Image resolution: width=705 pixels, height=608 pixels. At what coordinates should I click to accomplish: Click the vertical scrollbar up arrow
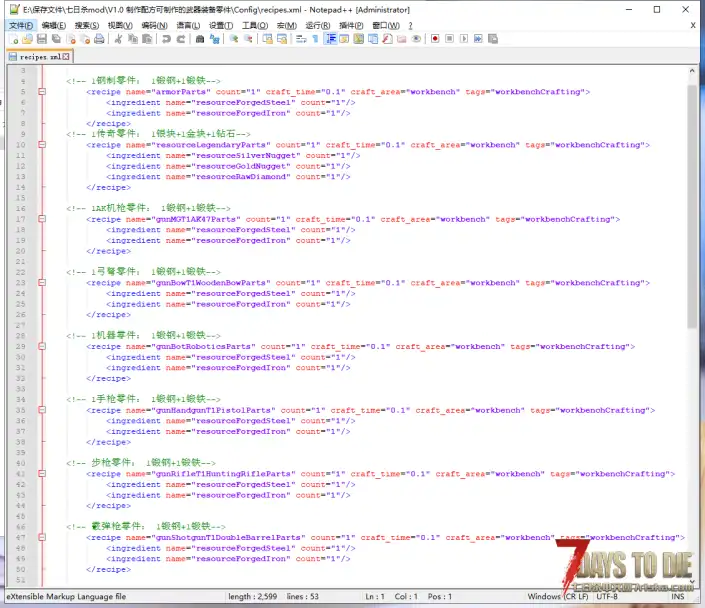[692, 71]
